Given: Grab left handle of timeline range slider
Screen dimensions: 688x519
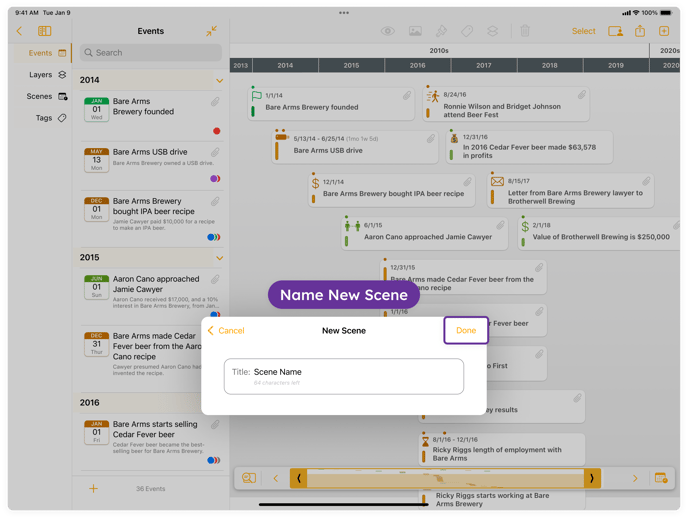Looking at the screenshot, I should click(298, 478).
